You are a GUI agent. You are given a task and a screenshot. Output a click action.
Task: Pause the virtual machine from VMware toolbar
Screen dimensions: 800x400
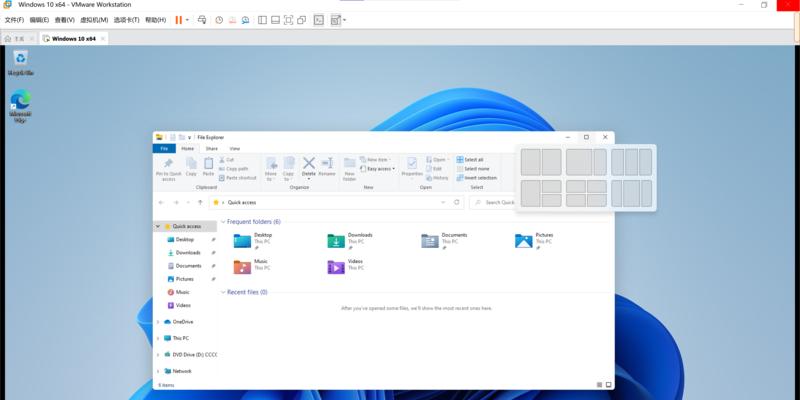point(179,20)
